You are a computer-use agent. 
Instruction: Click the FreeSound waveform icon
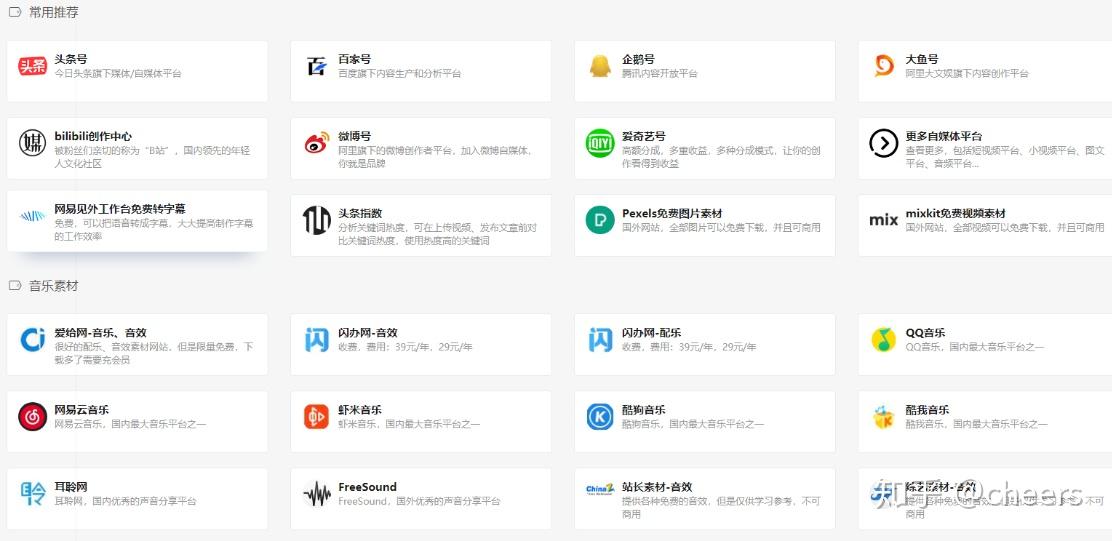(x=317, y=494)
